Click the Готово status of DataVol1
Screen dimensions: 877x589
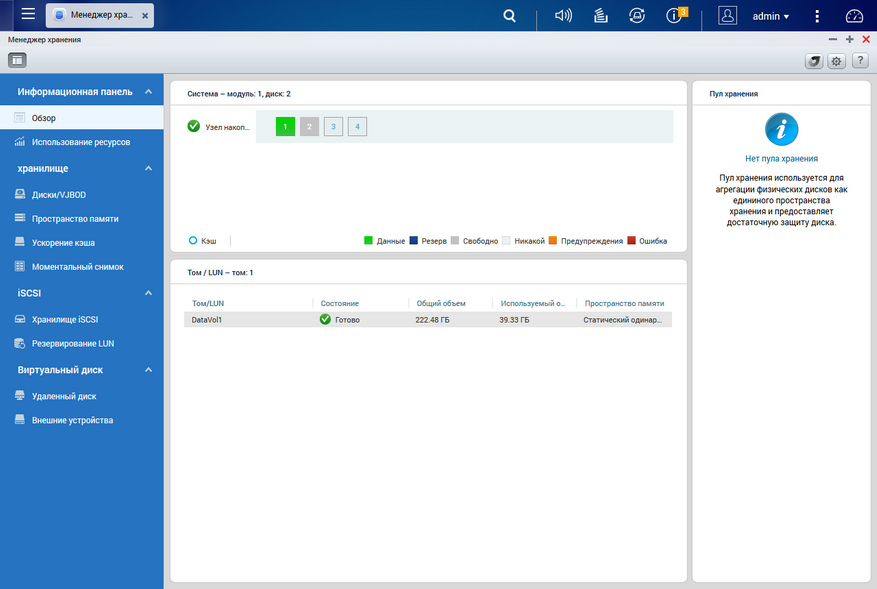tap(340, 319)
